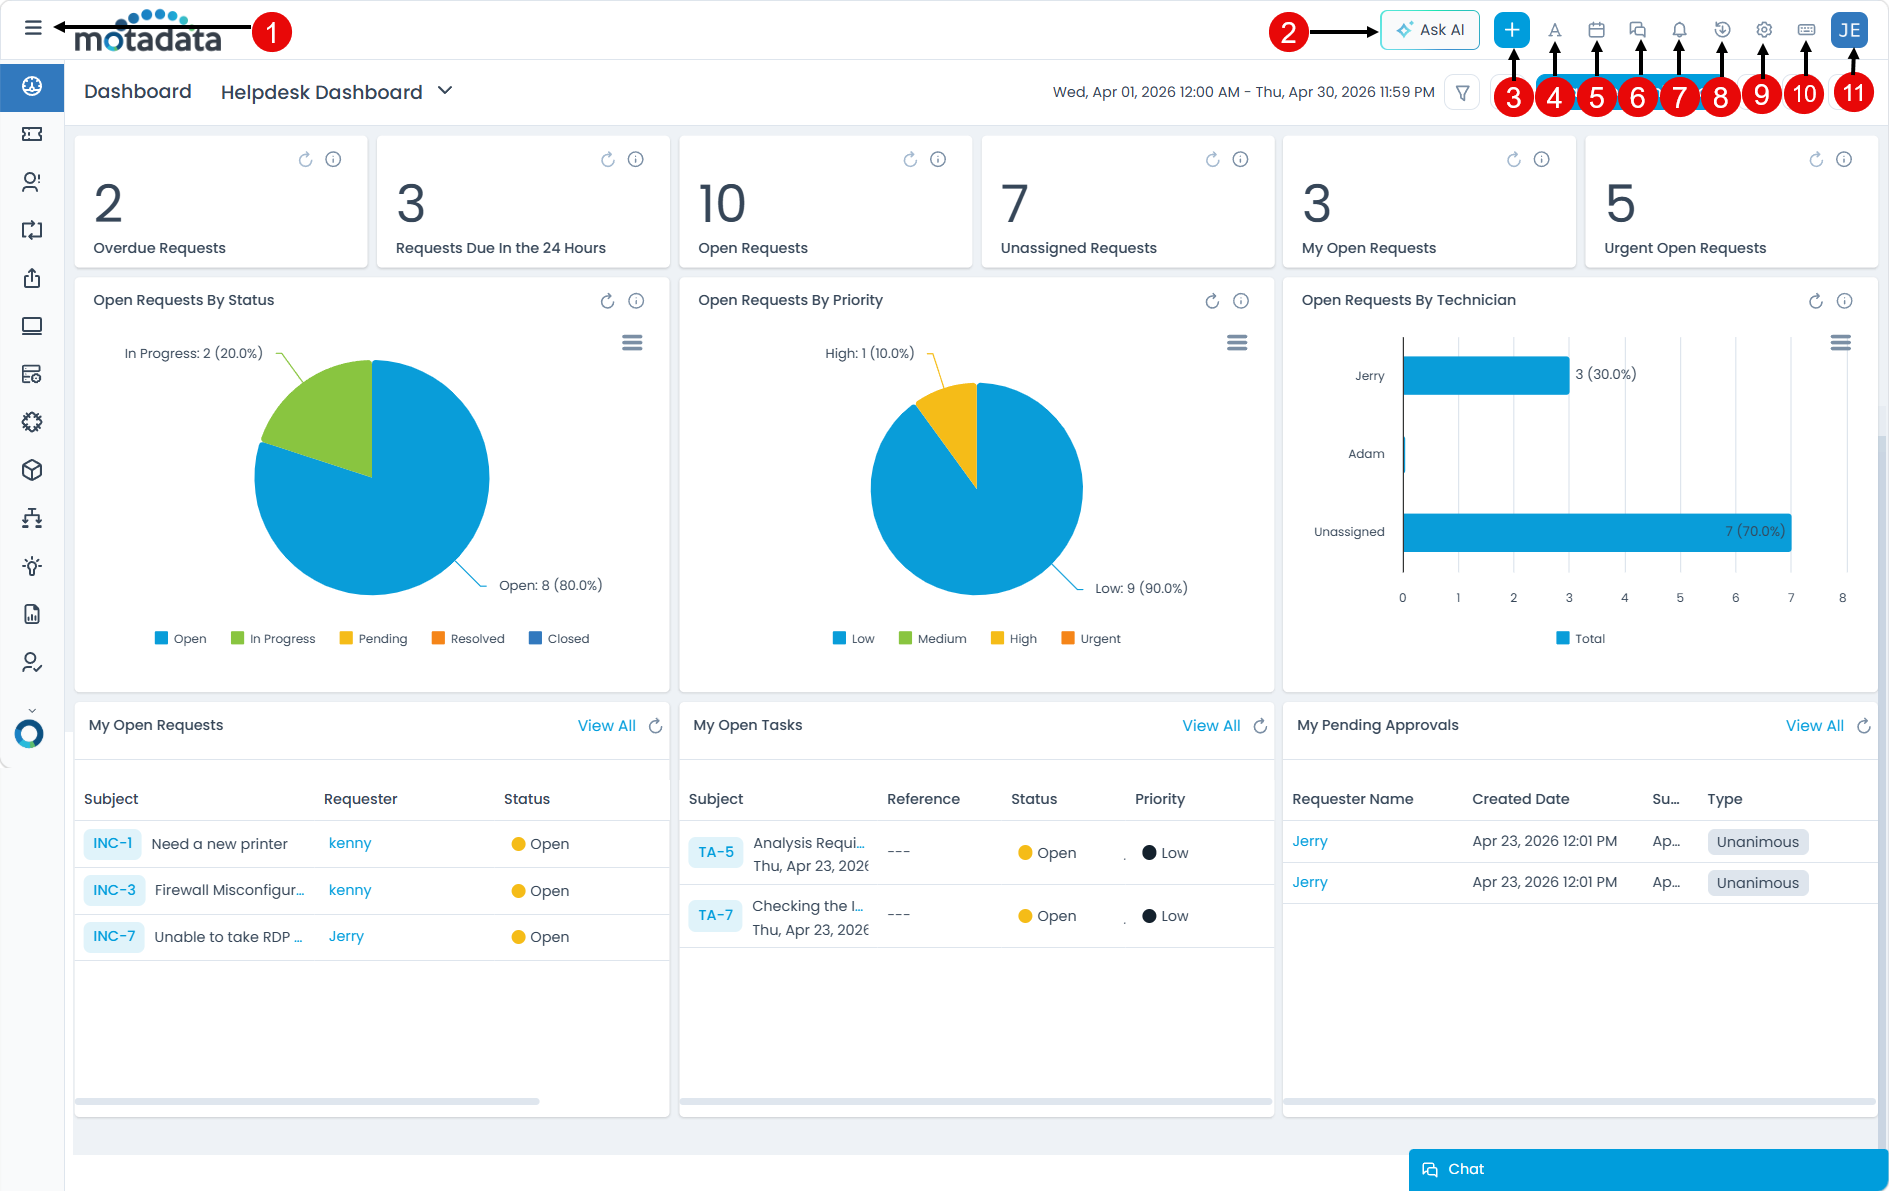Open the calendar icon in header

click(x=1596, y=30)
